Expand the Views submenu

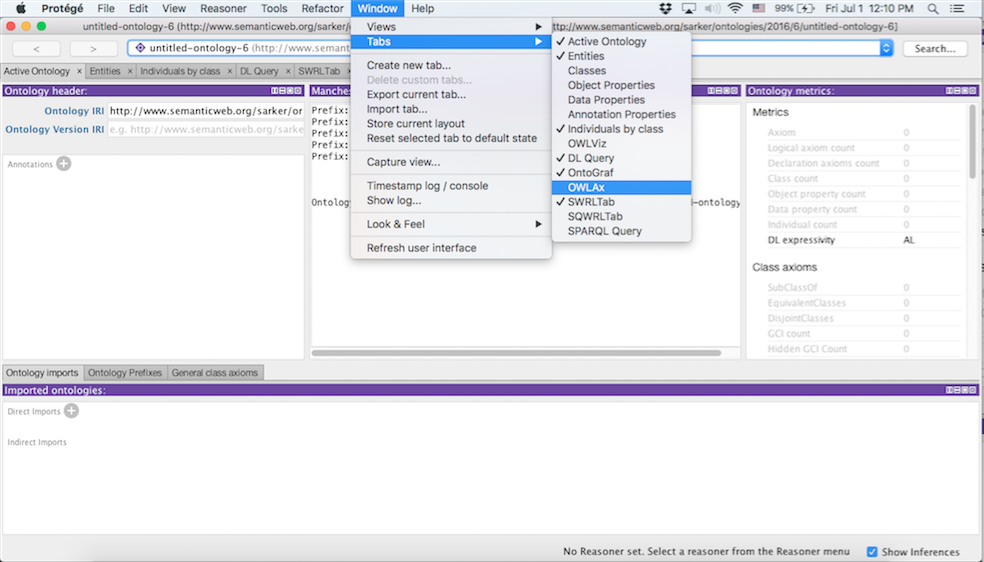(x=451, y=27)
